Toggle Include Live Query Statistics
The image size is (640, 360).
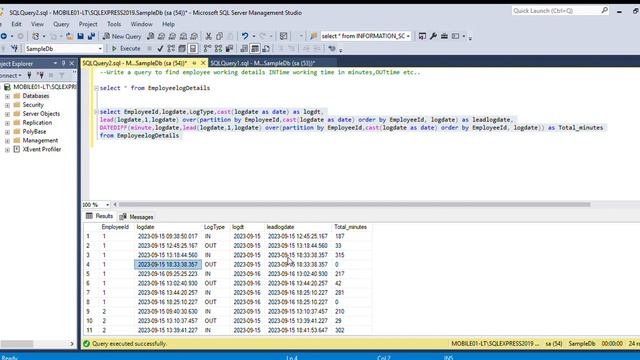coord(218,49)
